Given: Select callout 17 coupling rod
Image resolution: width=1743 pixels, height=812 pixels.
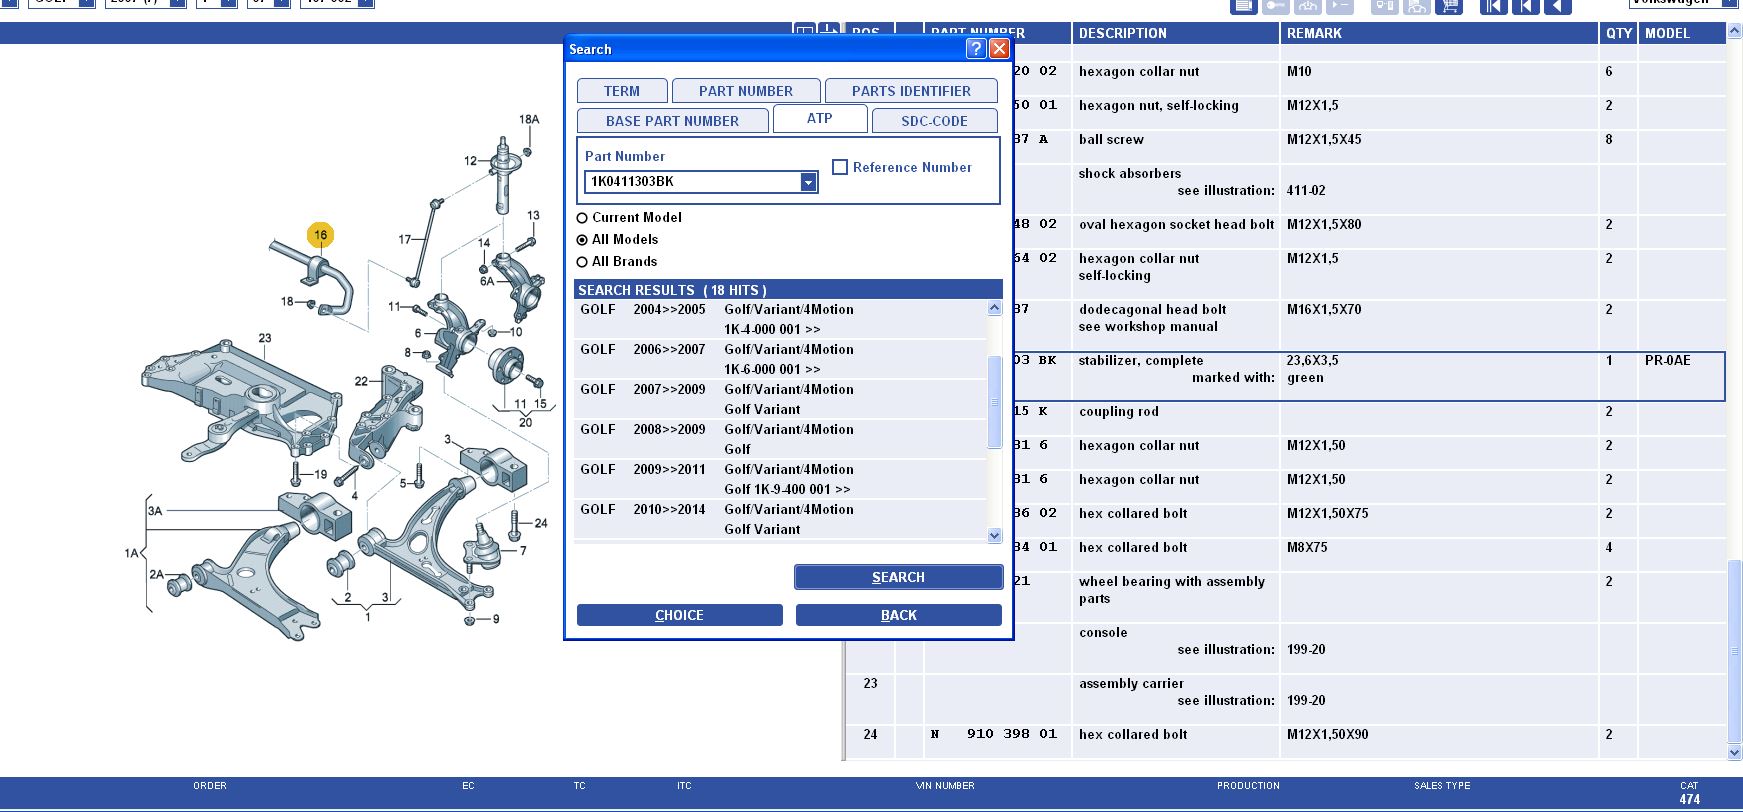Looking at the screenshot, I should coord(405,239).
